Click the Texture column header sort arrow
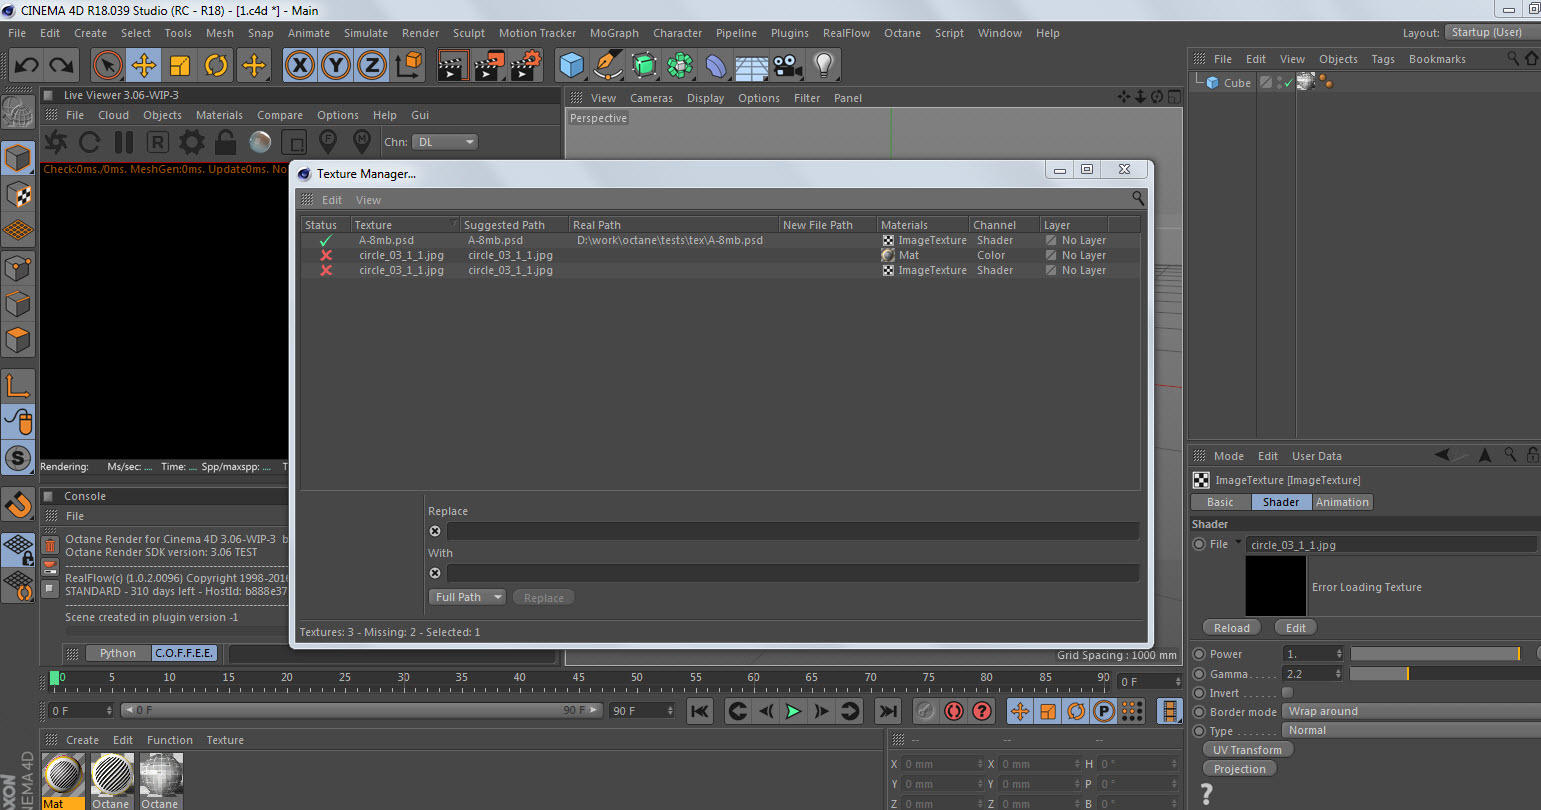 coord(454,224)
